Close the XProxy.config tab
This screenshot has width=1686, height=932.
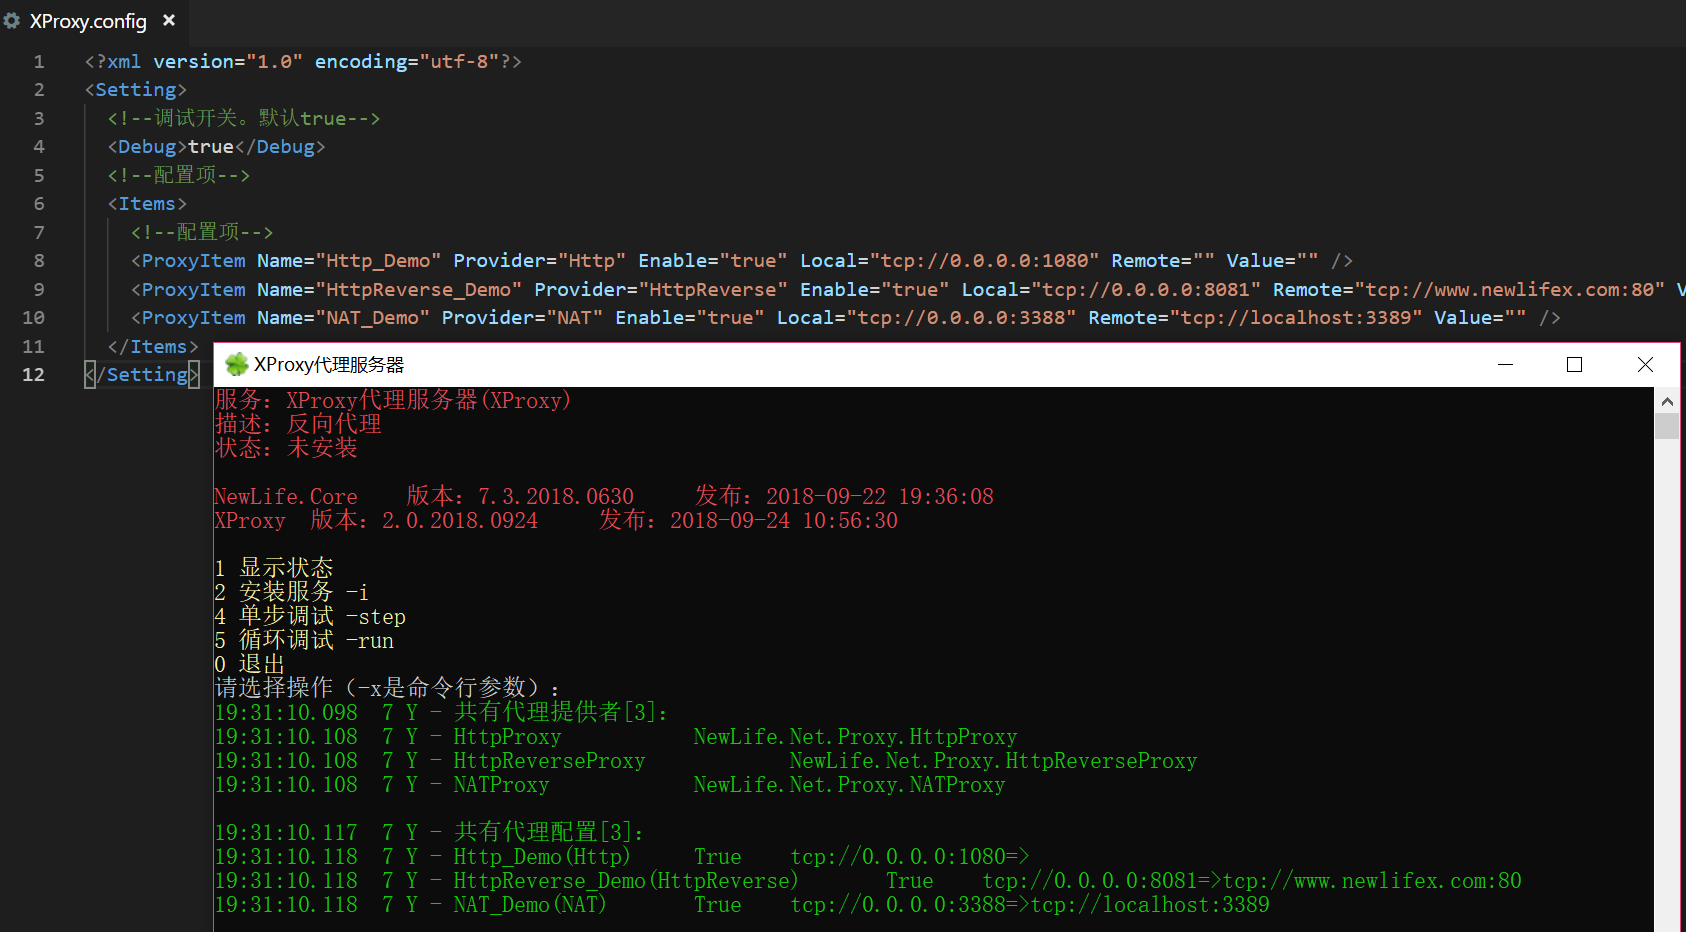(x=169, y=20)
